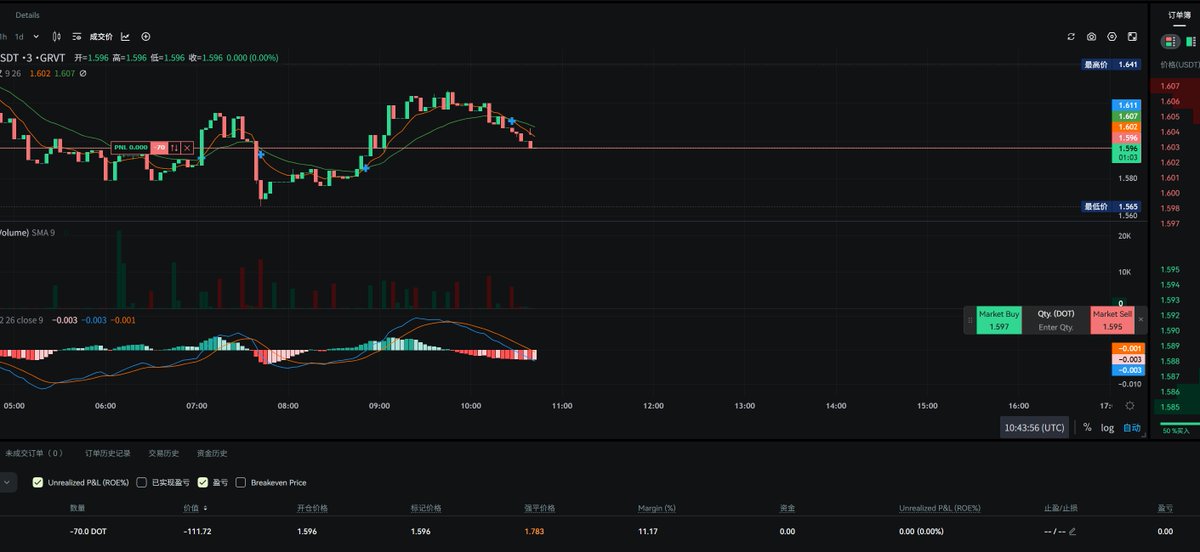The image size is (1200, 552).
Task: Click the 最低价 1.565 price marker
Action: 1111,206
